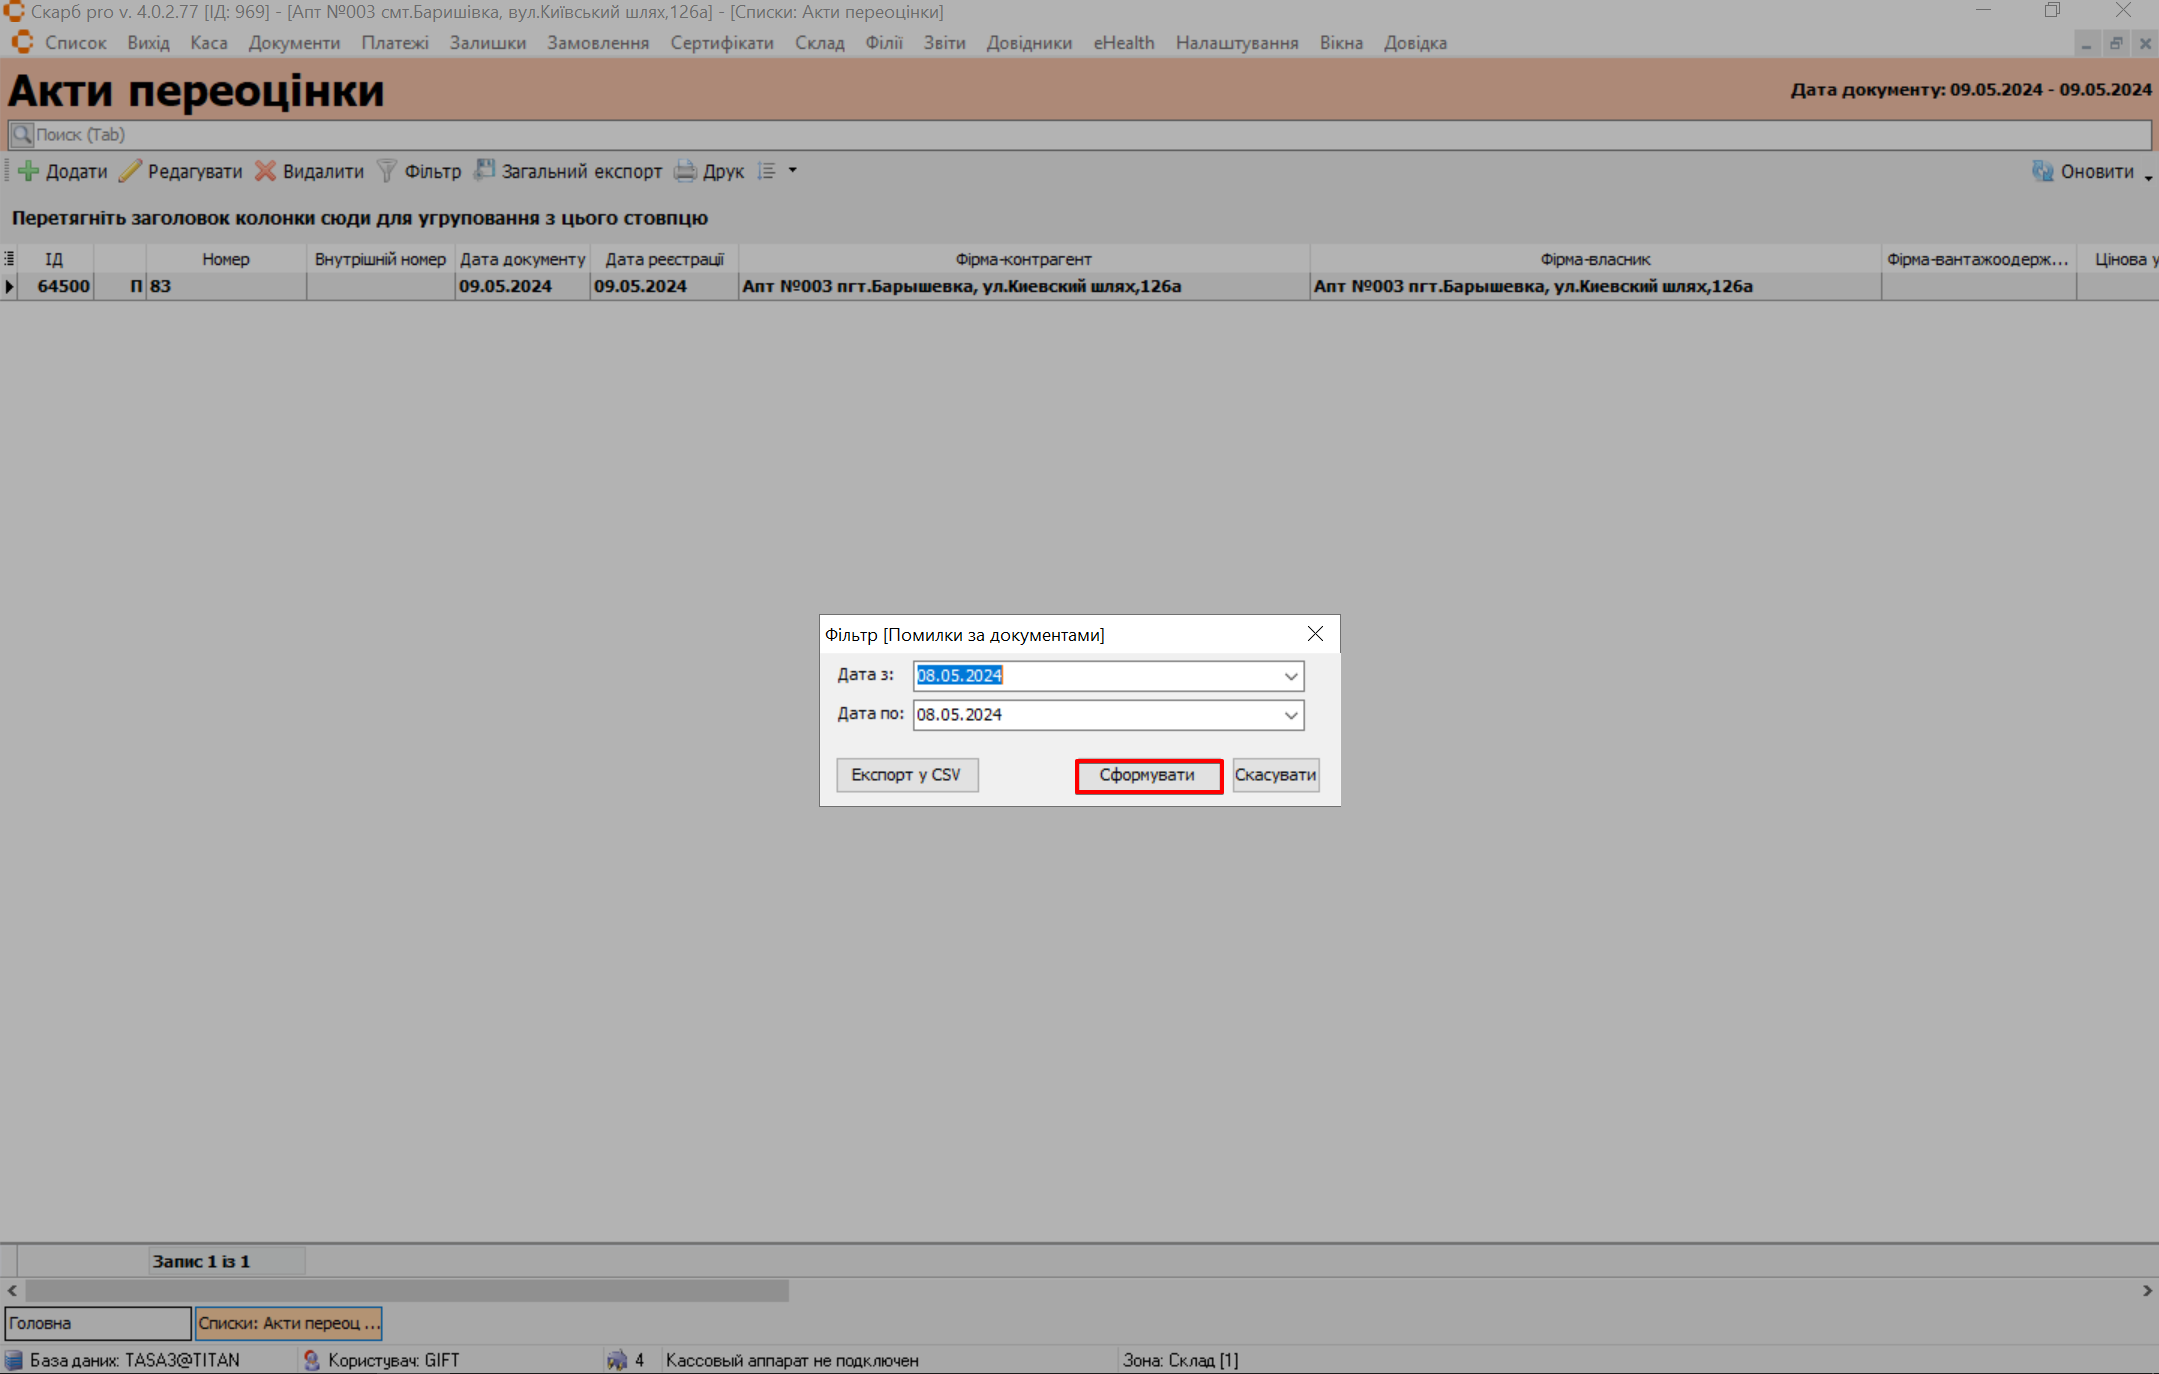This screenshot has height=1374, width=2159.
Task: Click the Загальний експорт icon
Action: (x=485, y=171)
